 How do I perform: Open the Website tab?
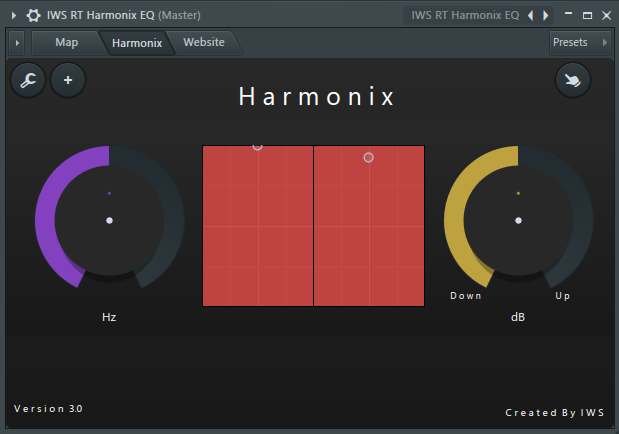204,42
